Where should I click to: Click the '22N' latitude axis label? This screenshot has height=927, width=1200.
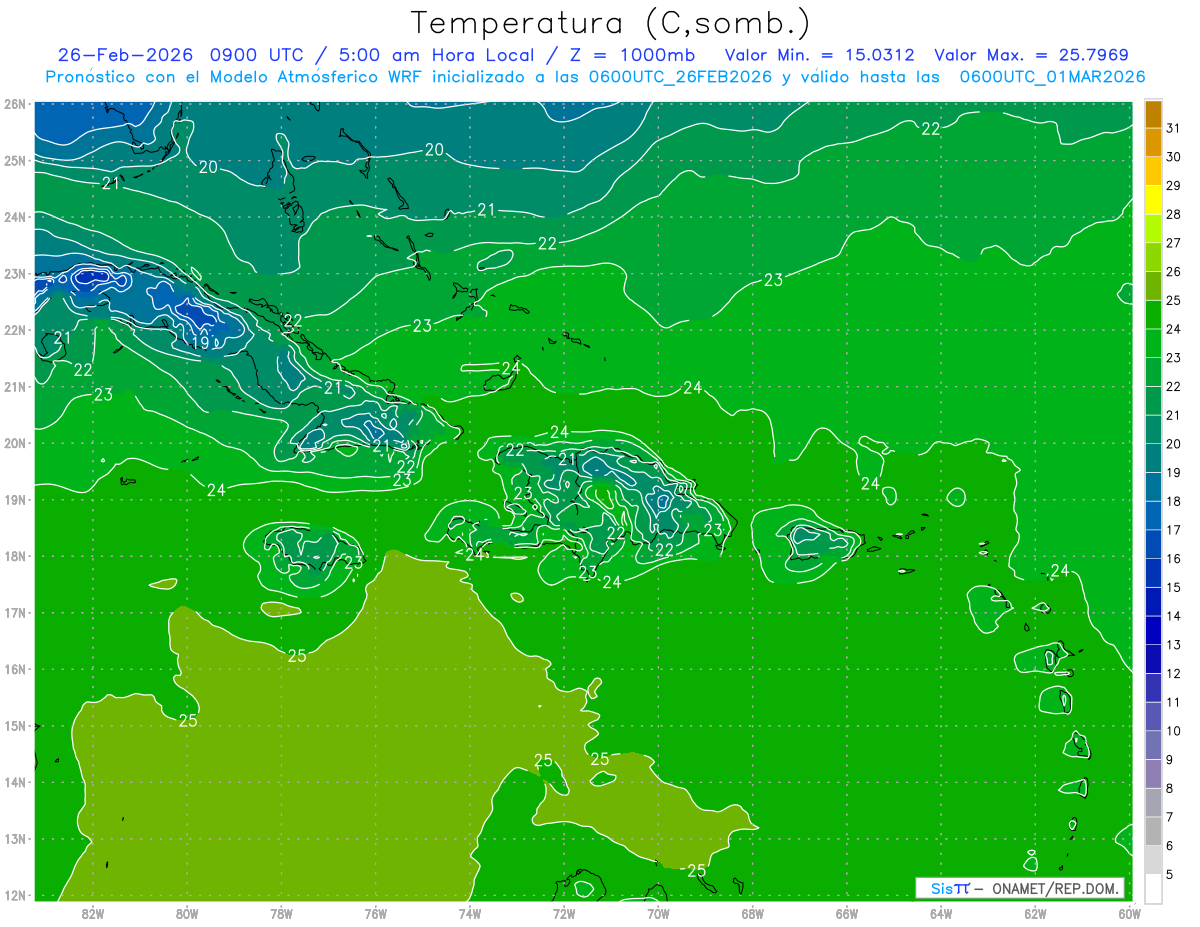14,330
